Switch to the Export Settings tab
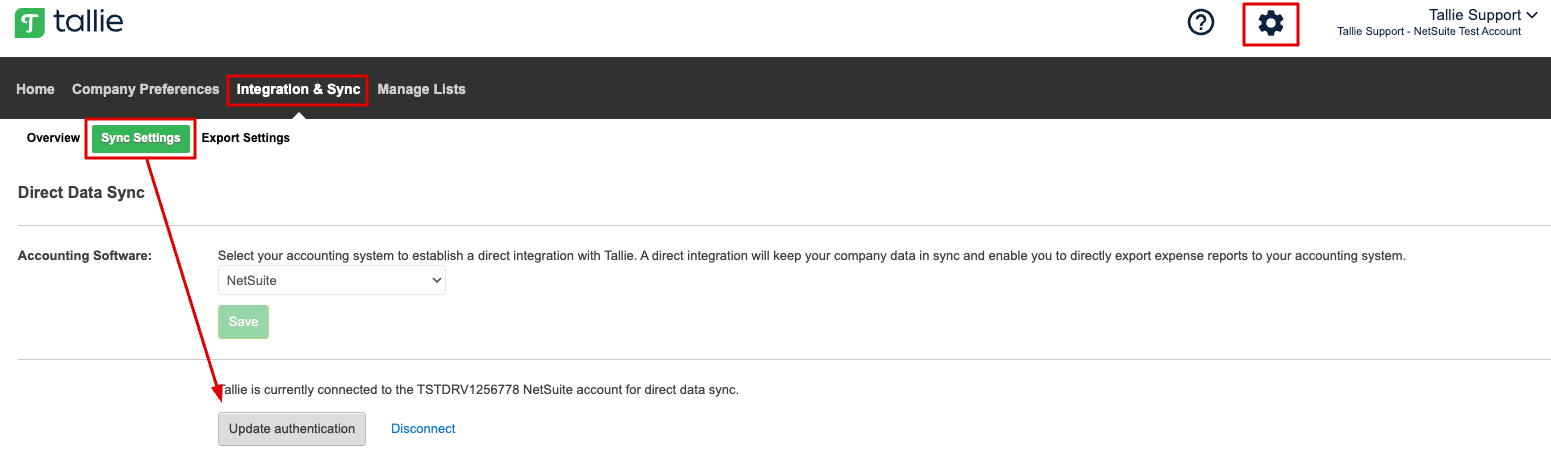Screen dimensions: 1551x457 (246, 138)
